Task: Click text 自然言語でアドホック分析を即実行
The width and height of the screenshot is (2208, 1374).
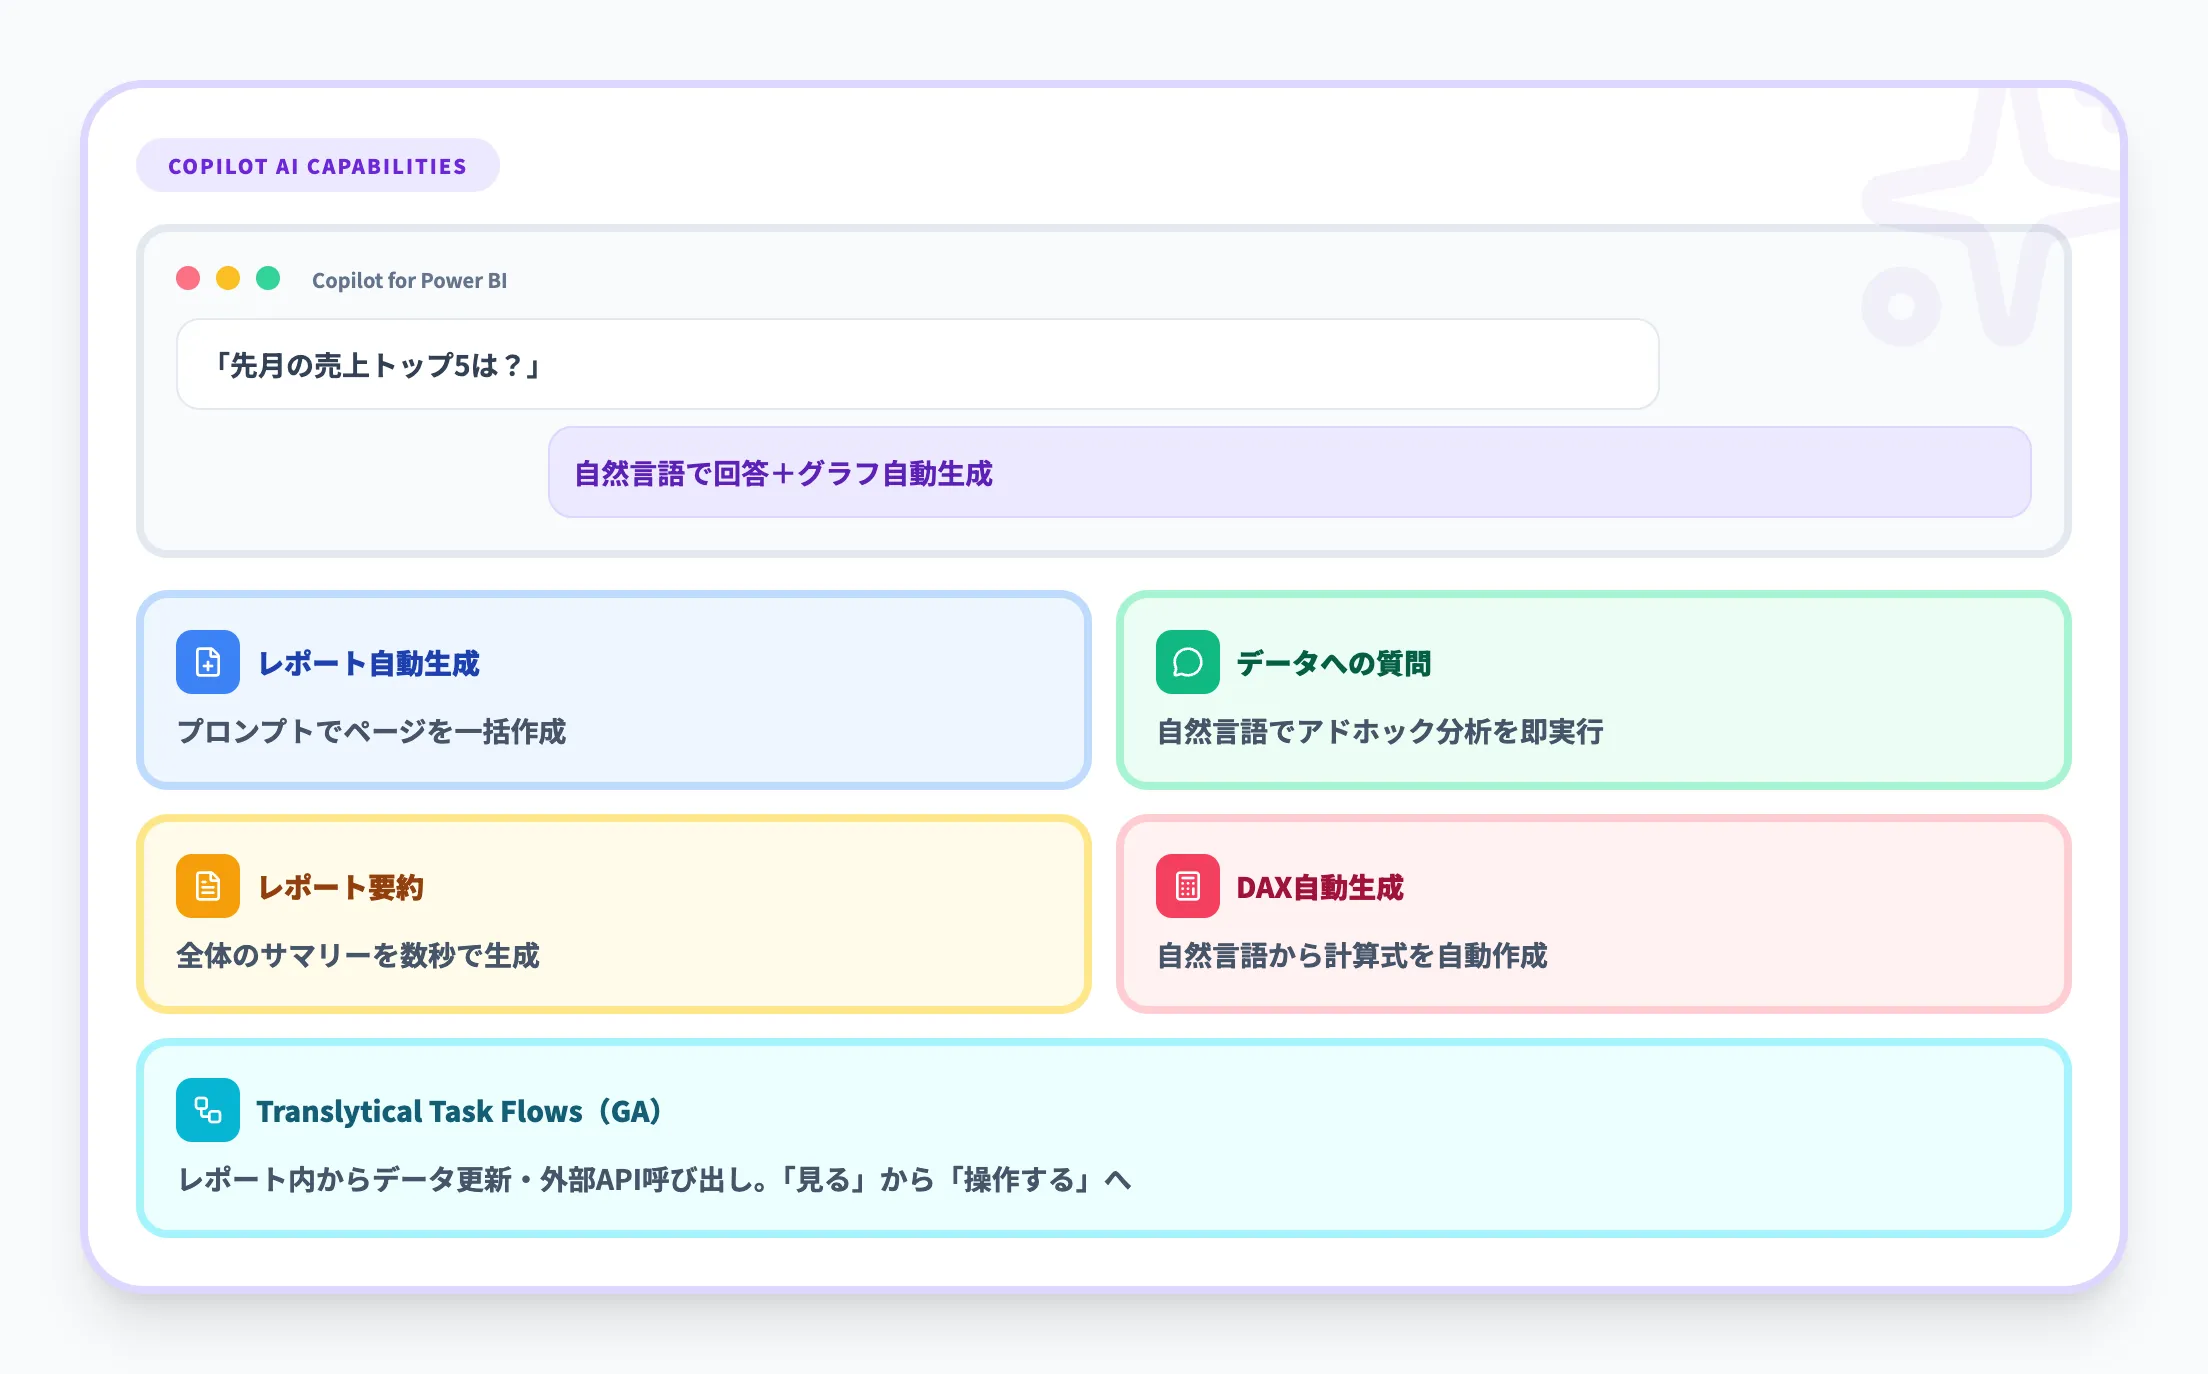Action: click(x=1380, y=731)
